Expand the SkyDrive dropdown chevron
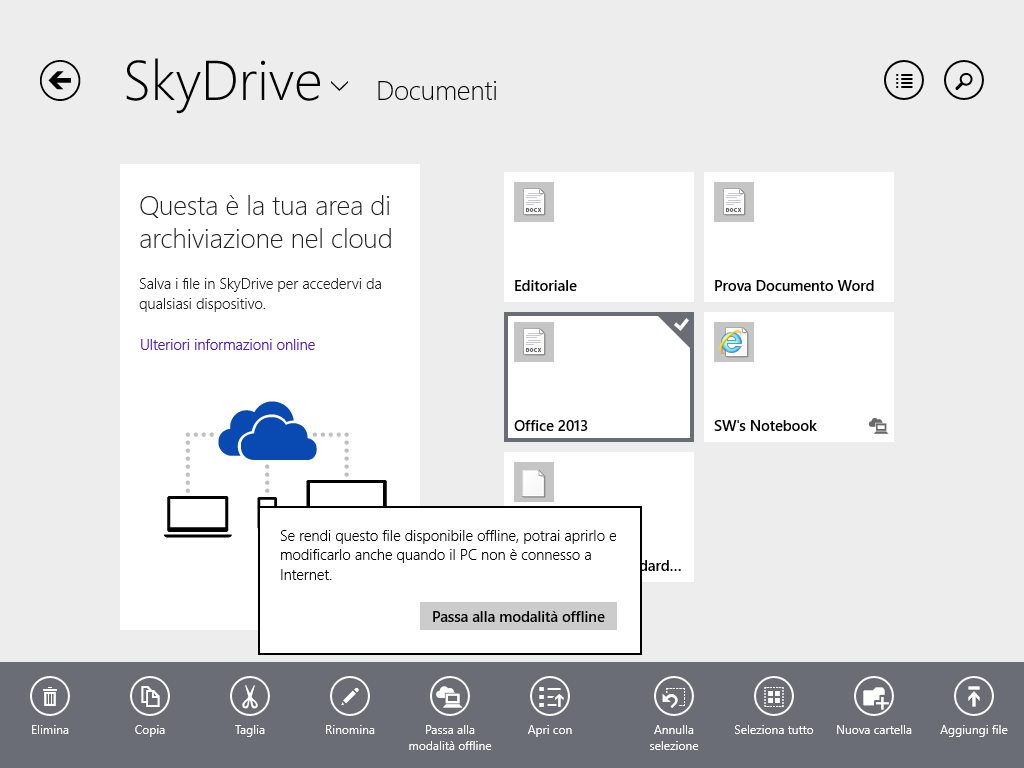This screenshot has width=1024, height=768. pos(339,86)
